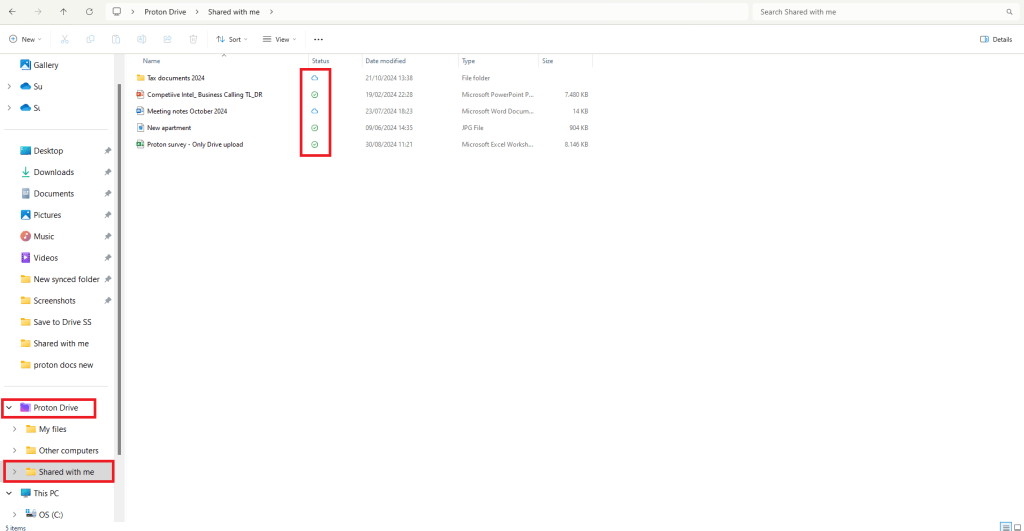Sort by the Size column header
The height and width of the screenshot is (531, 1024).
(547, 61)
